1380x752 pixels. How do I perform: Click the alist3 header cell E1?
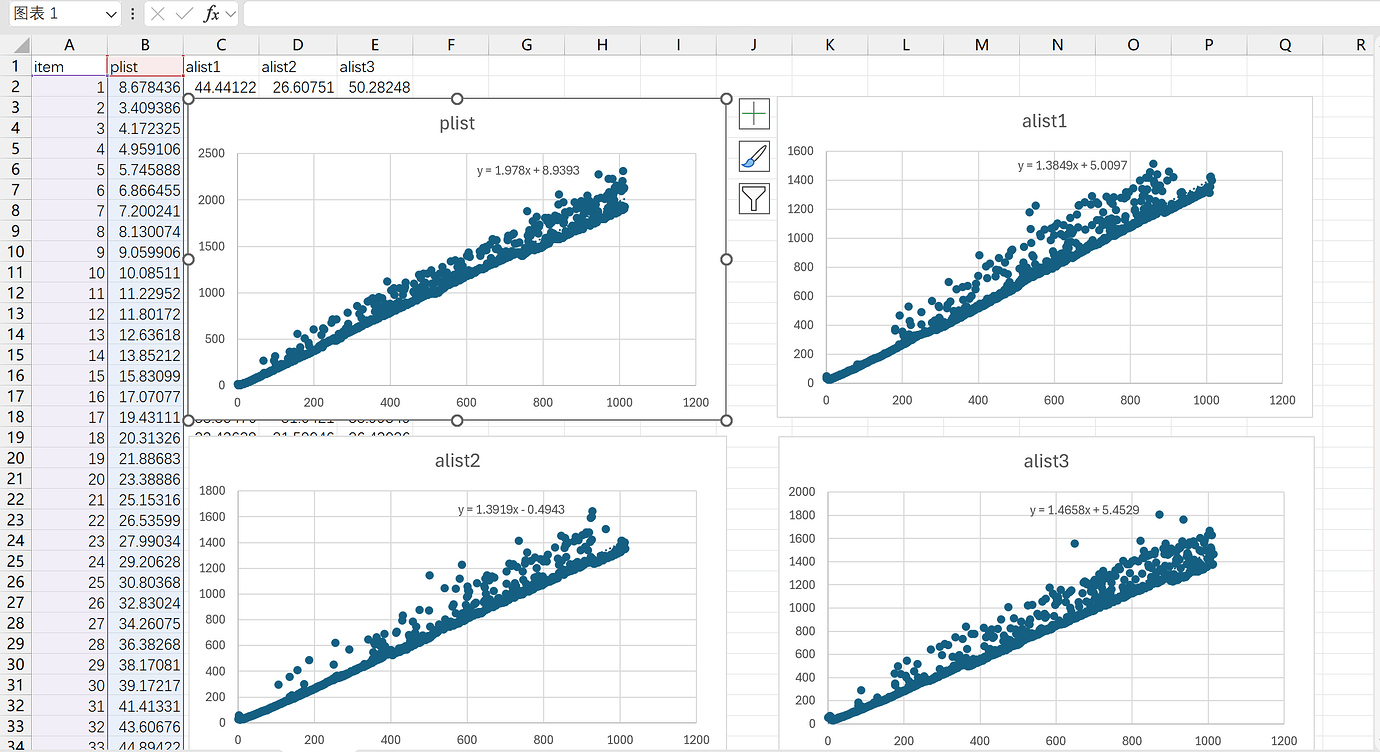tap(374, 66)
